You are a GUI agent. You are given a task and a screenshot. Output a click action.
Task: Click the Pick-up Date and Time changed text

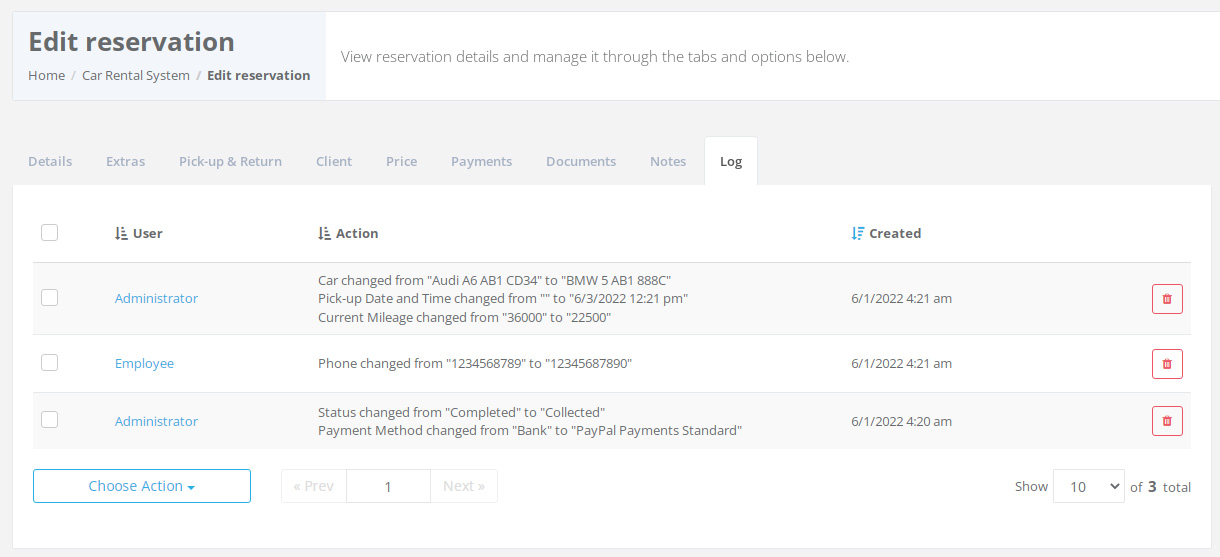503,299
